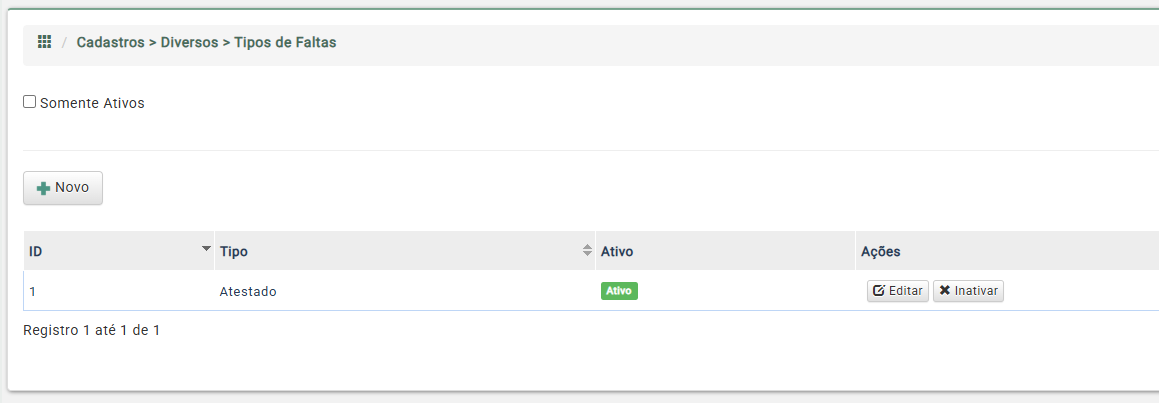Screen dimensions: 1159x403
Task: Sort using the Tipo column arrows
Action: pyautogui.click(x=588, y=251)
